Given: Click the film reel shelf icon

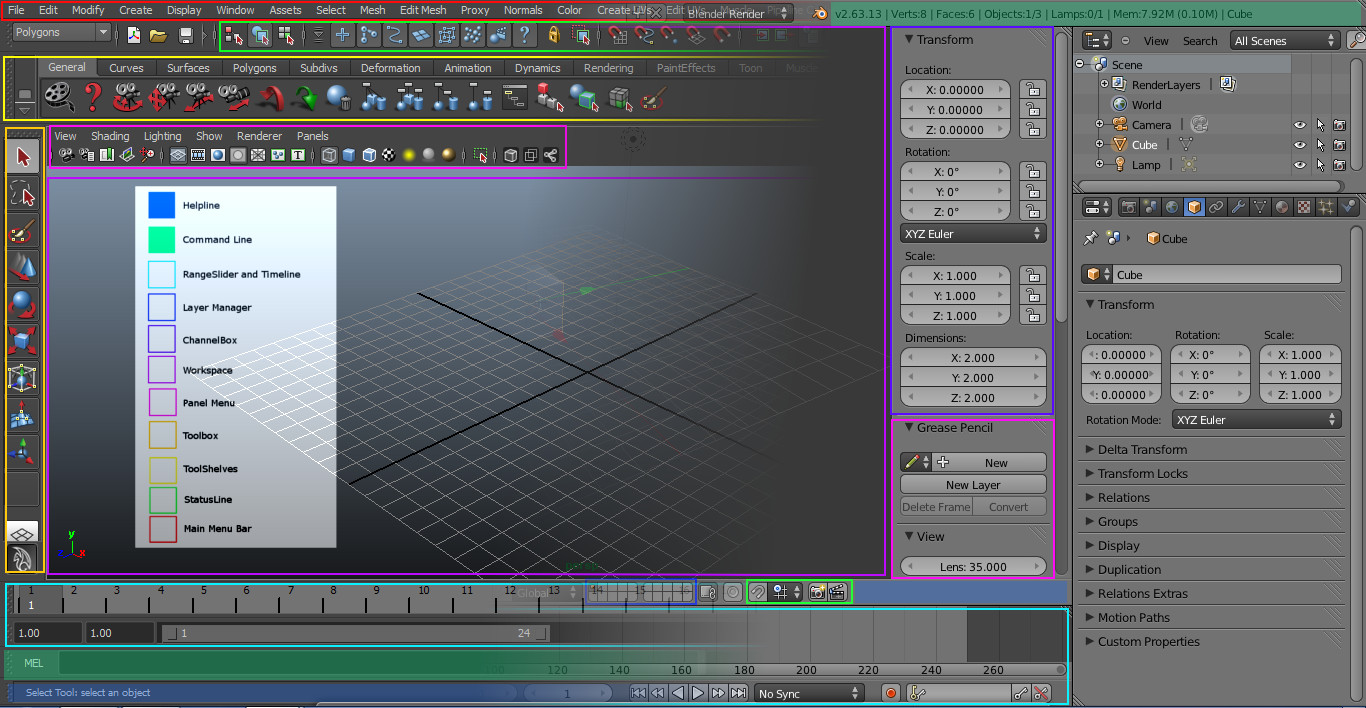Looking at the screenshot, I should click(59, 96).
